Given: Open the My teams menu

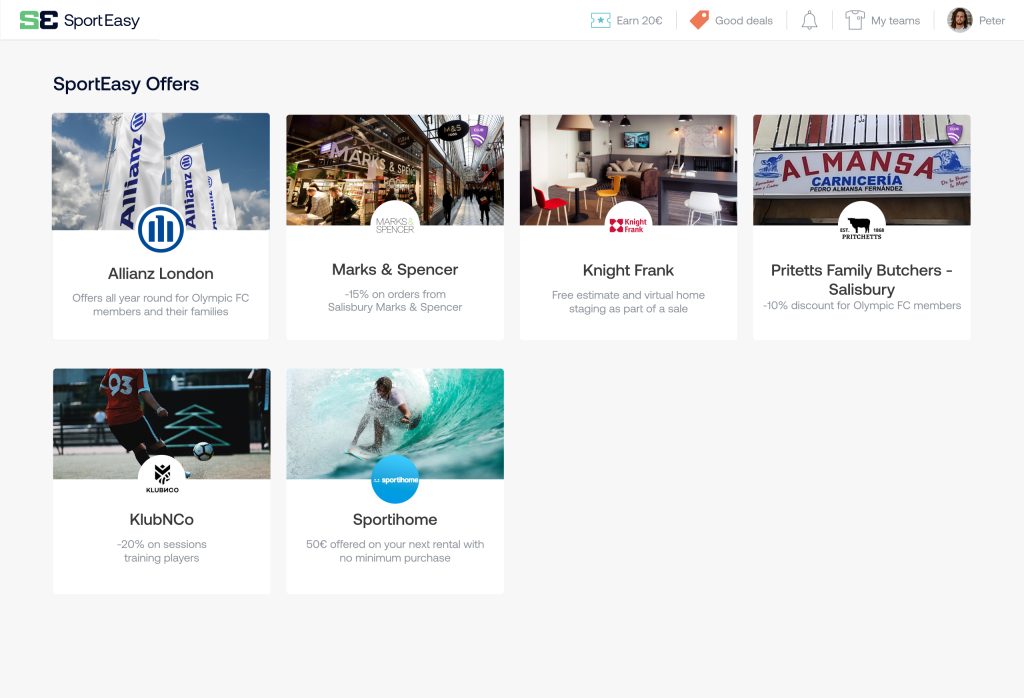Looking at the screenshot, I should point(882,20).
